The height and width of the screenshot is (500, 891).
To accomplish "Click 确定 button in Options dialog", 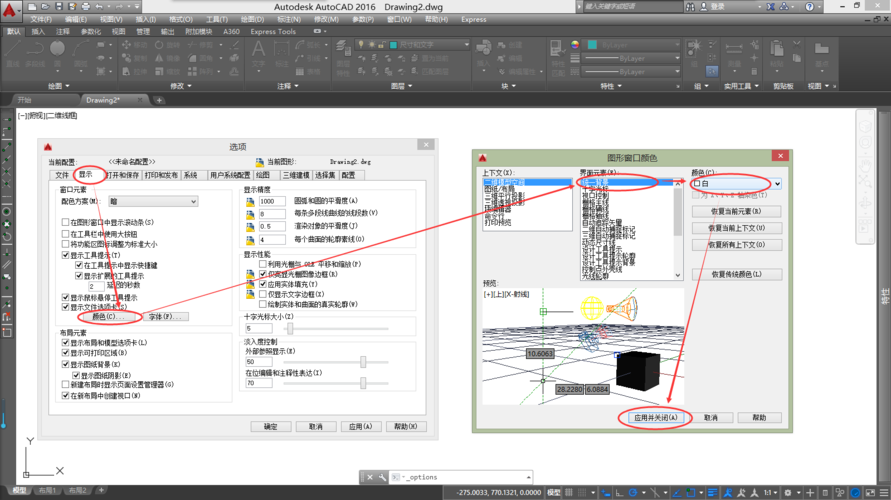I will [270, 426].
